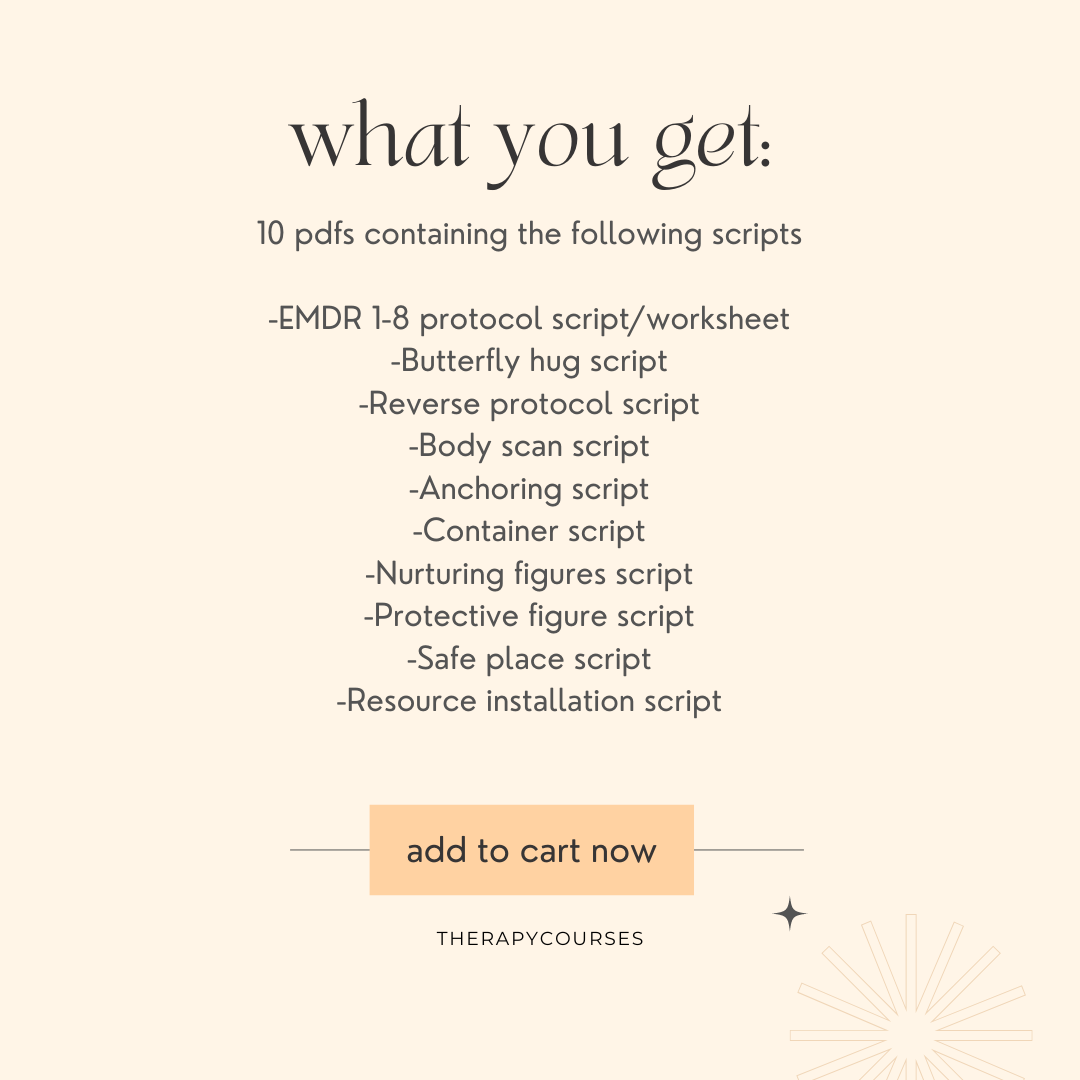The height and width of the screenshot is (1080, 1080).
Task: Select the Nurturing figures script line
Action: point(529,574)
